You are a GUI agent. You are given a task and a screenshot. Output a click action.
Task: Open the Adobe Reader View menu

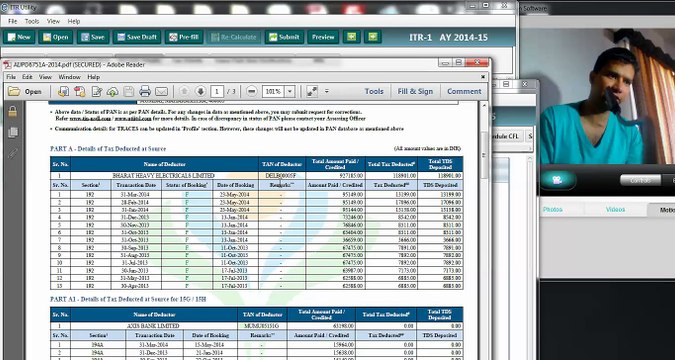click(x=45, y=77)
